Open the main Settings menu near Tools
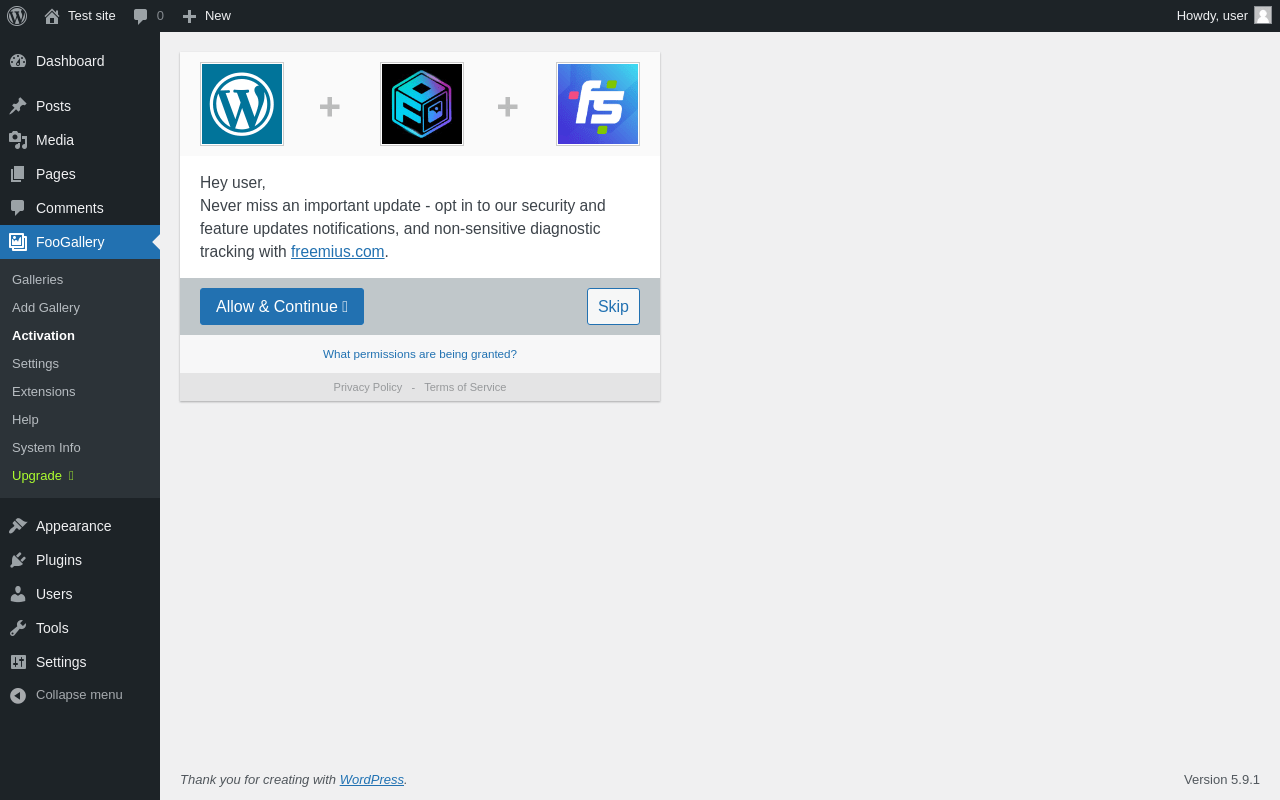This screenshot has height=800, width=1280. tap(80, 662)
